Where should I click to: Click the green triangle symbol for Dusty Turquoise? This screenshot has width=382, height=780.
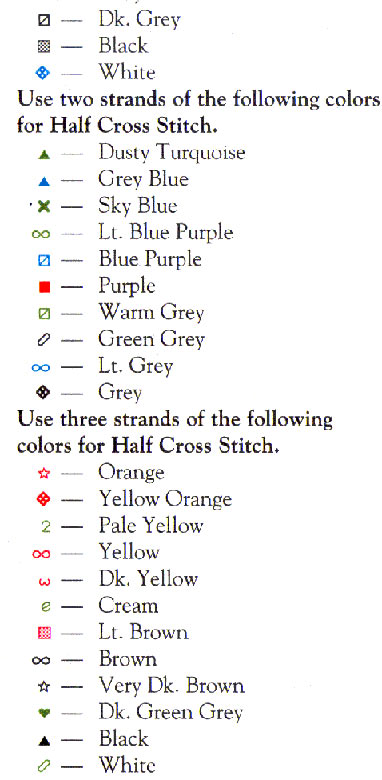pos(44,155)
